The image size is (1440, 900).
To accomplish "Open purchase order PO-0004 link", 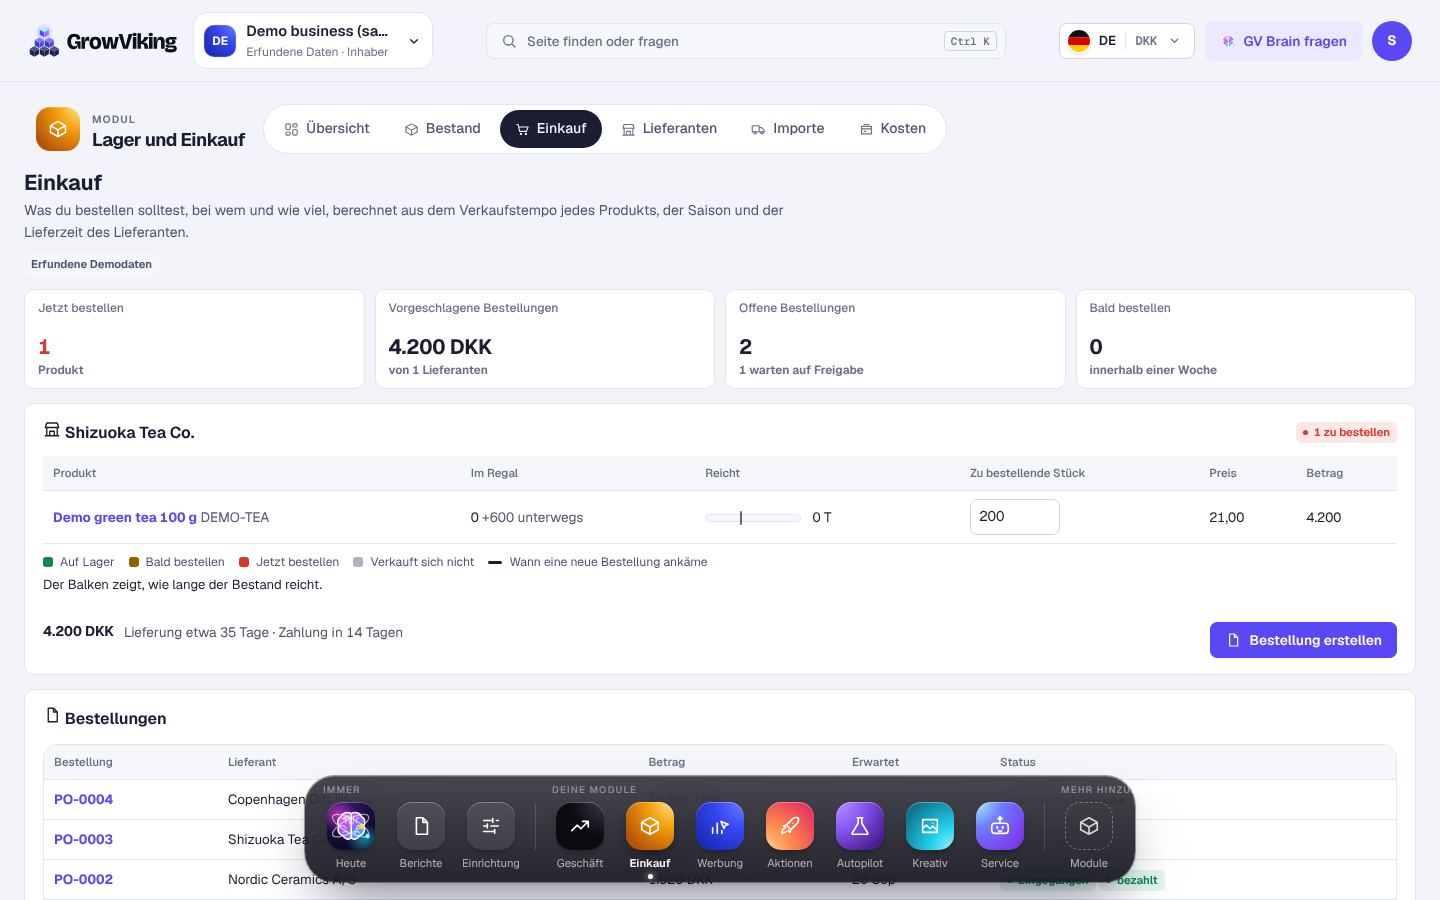I will (x=83, y=799).
